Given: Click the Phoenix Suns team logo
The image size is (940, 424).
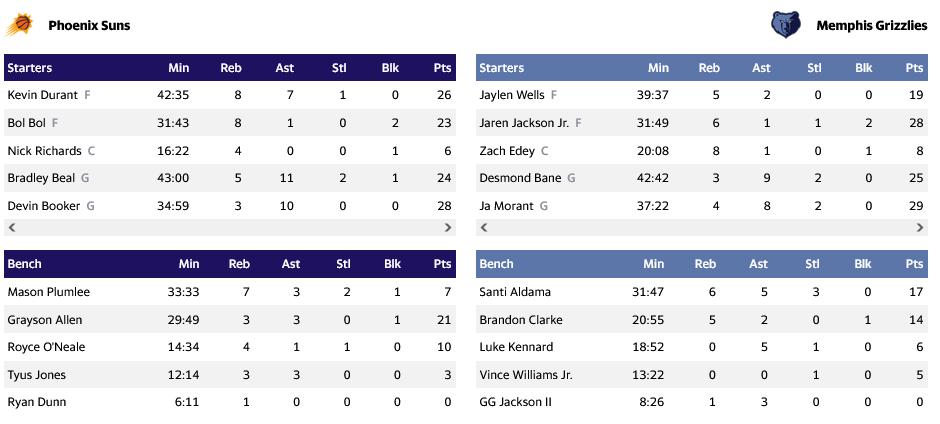Looking at the screenshot, I should [x=19, y=25].
